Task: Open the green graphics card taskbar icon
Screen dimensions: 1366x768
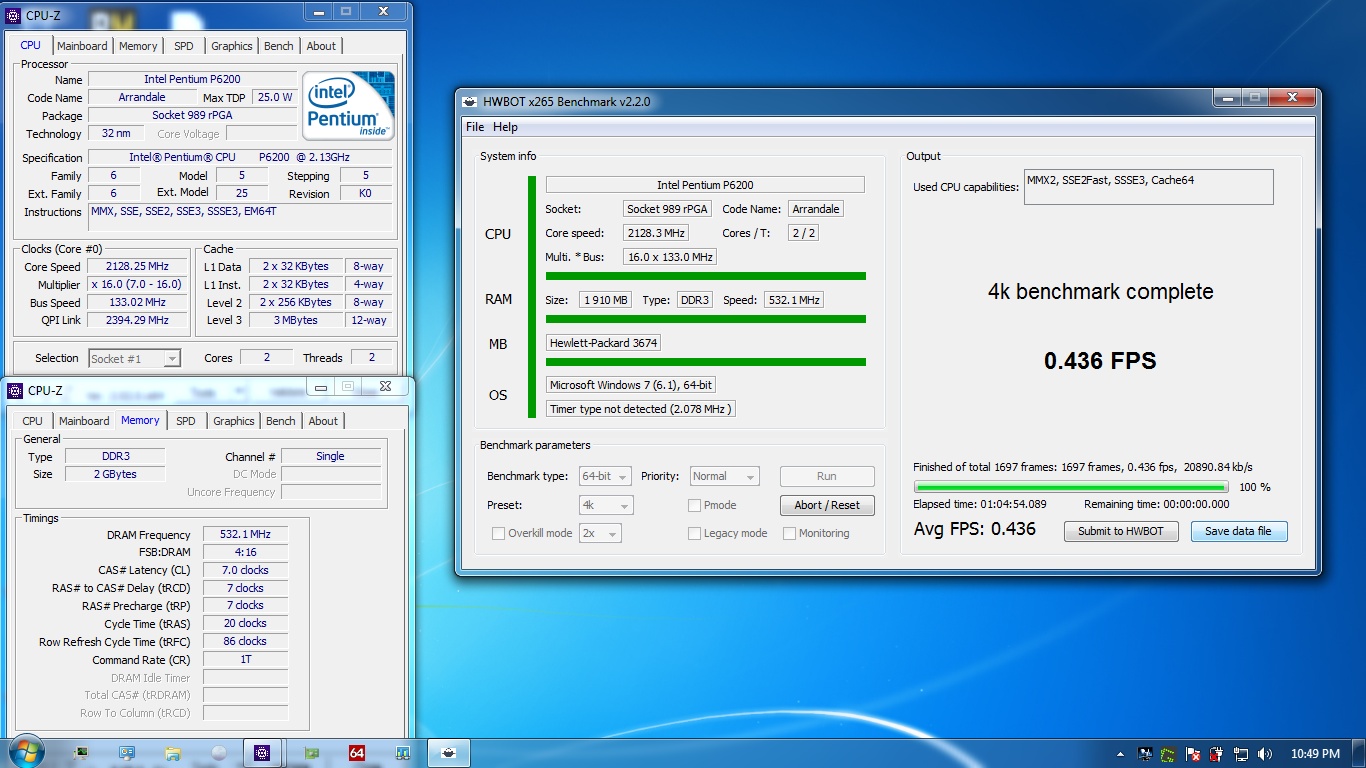Action: 311,753
